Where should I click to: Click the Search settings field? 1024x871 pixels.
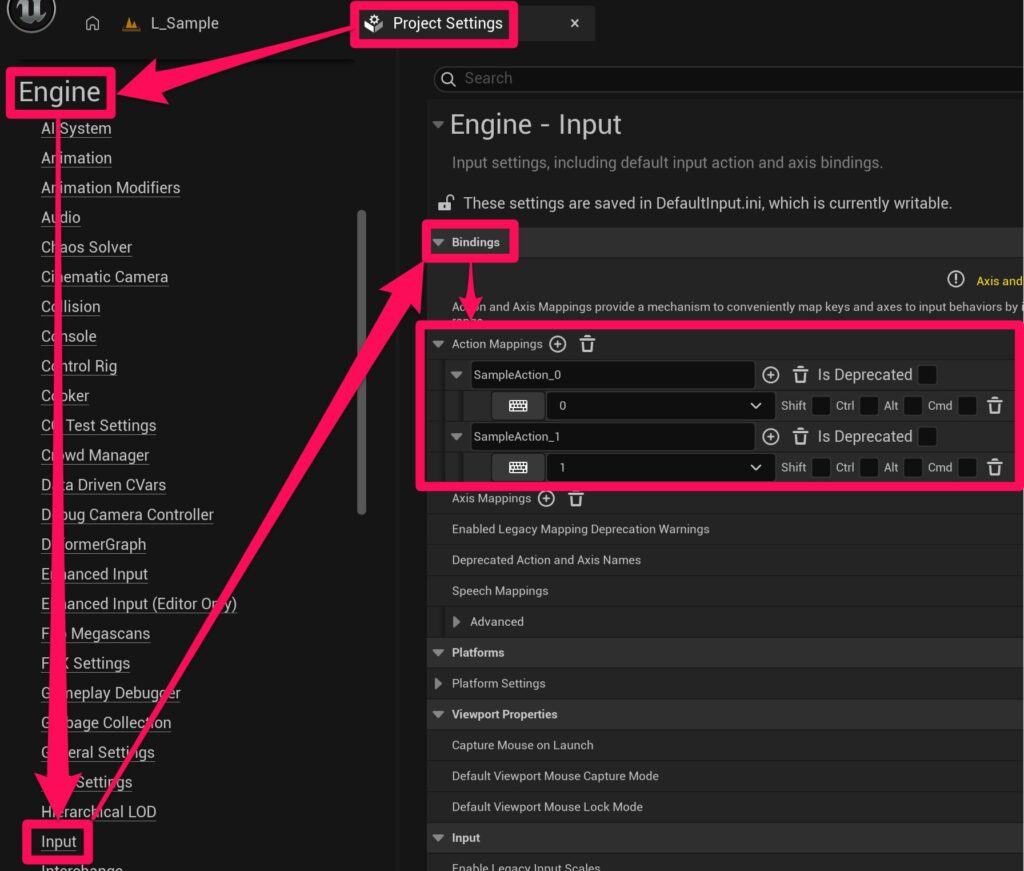click(x=730, y=78)
